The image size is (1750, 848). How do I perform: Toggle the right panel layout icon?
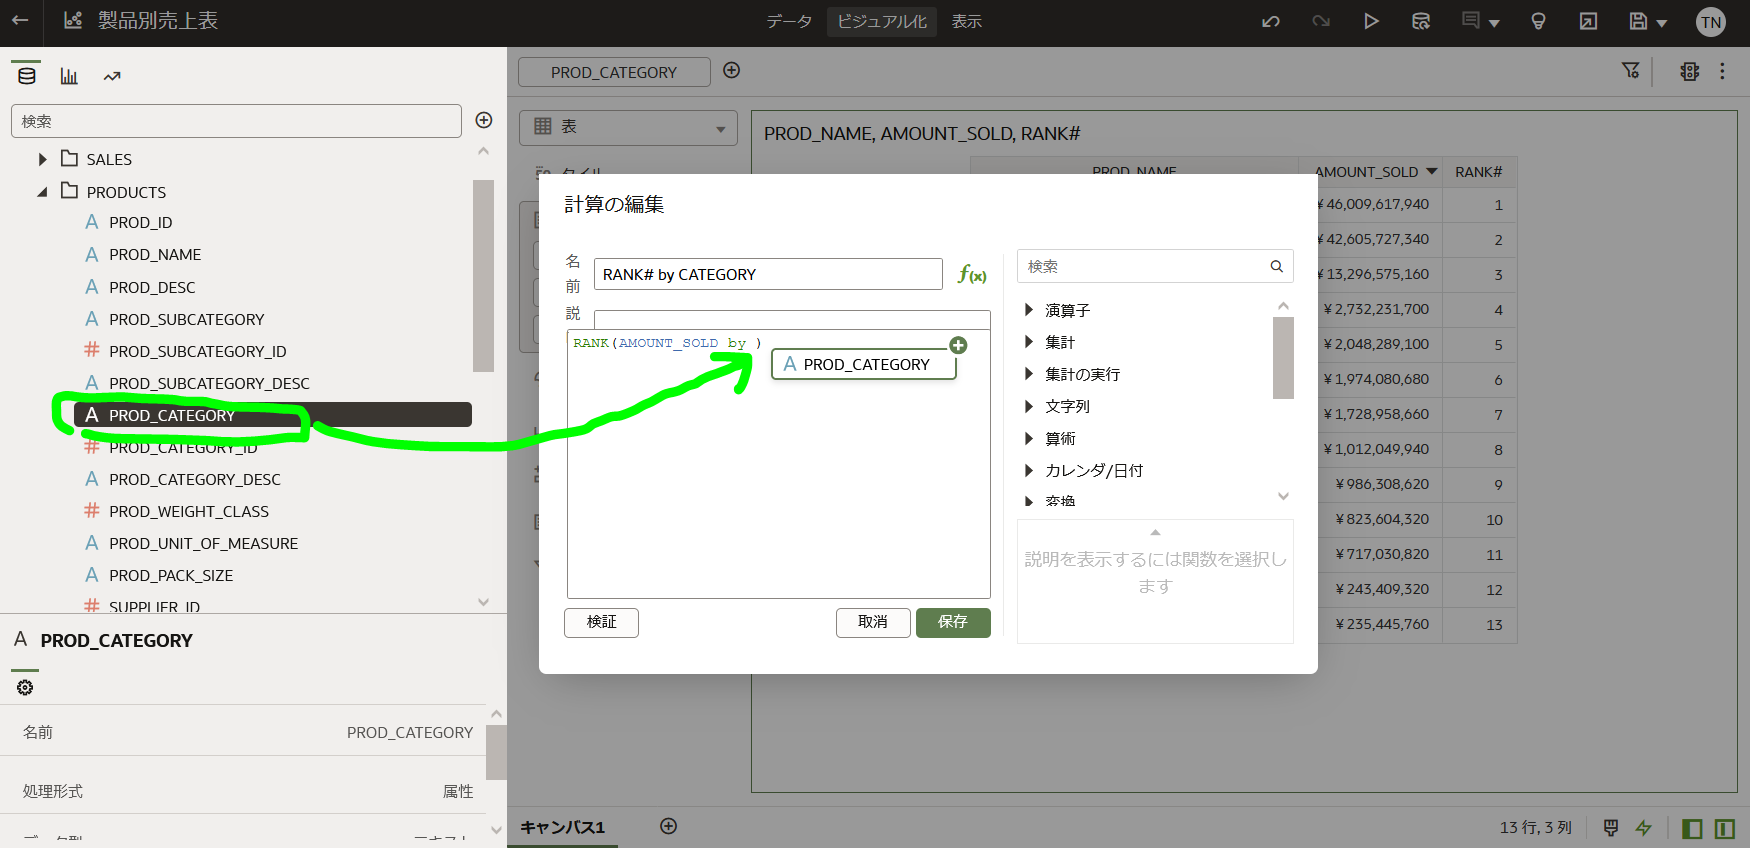pyautogui.click(x=1724, y=828)
